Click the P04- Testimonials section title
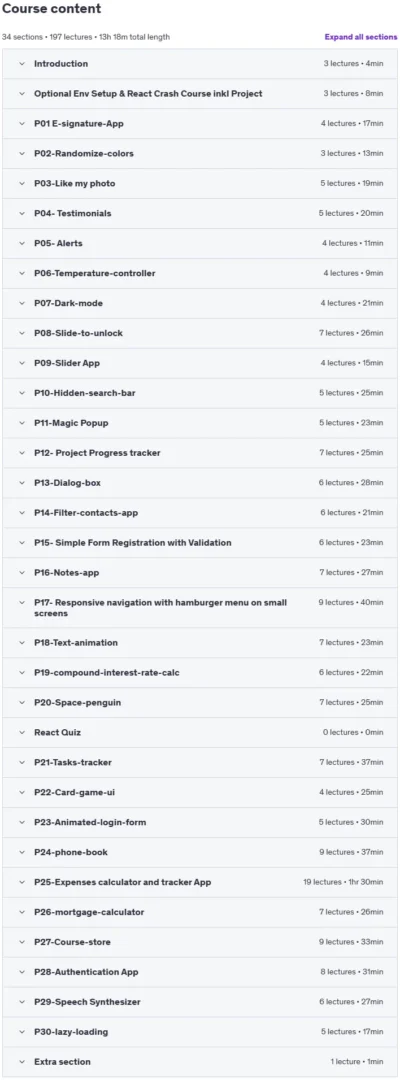Screen dimensions: 400x1080 pyautogui.click(x=72, y=214)
